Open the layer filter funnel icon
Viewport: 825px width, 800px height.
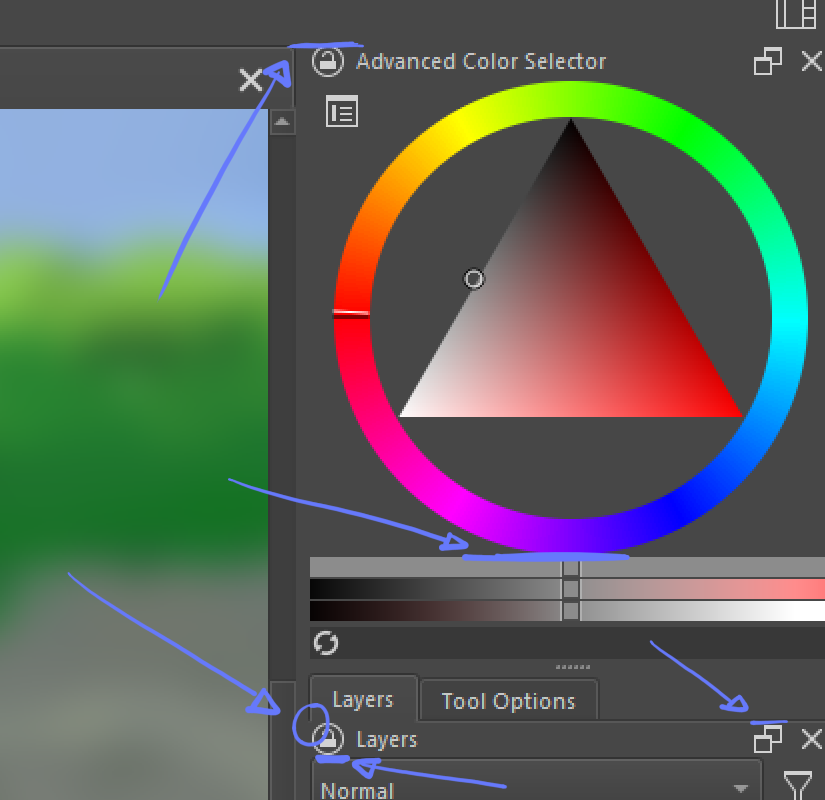[798, 786]
